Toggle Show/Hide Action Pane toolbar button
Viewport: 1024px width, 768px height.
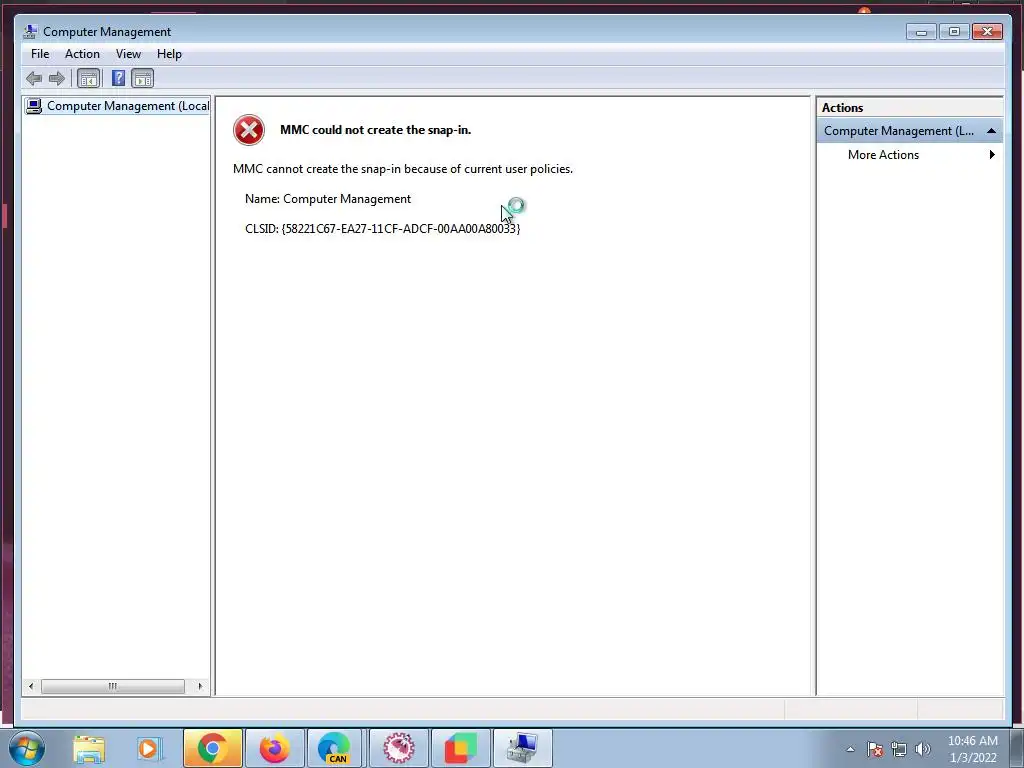click(142, 79)
